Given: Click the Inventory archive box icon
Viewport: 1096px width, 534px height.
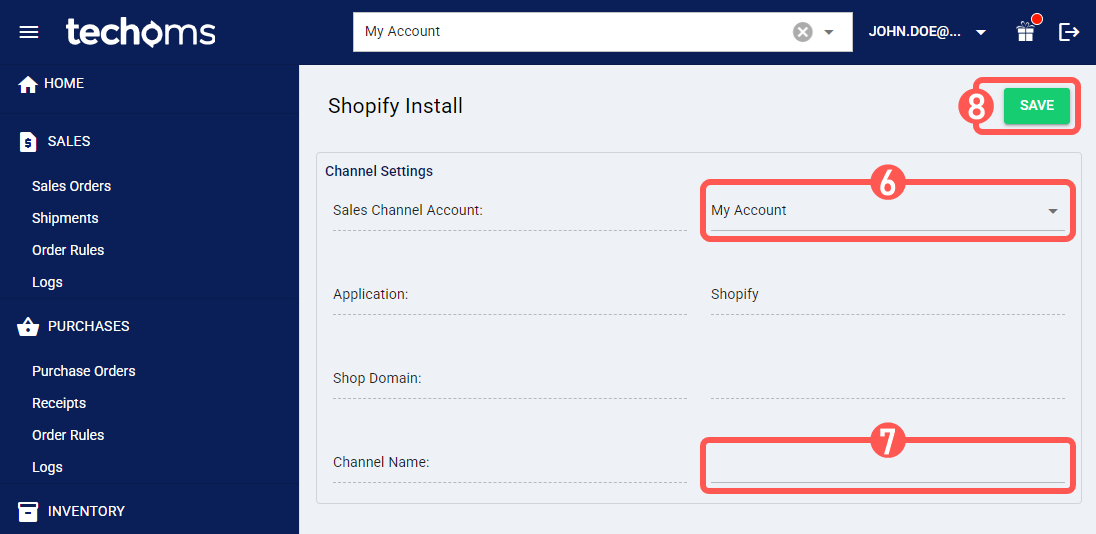Looking at the screenshot, I should [28, 511].
